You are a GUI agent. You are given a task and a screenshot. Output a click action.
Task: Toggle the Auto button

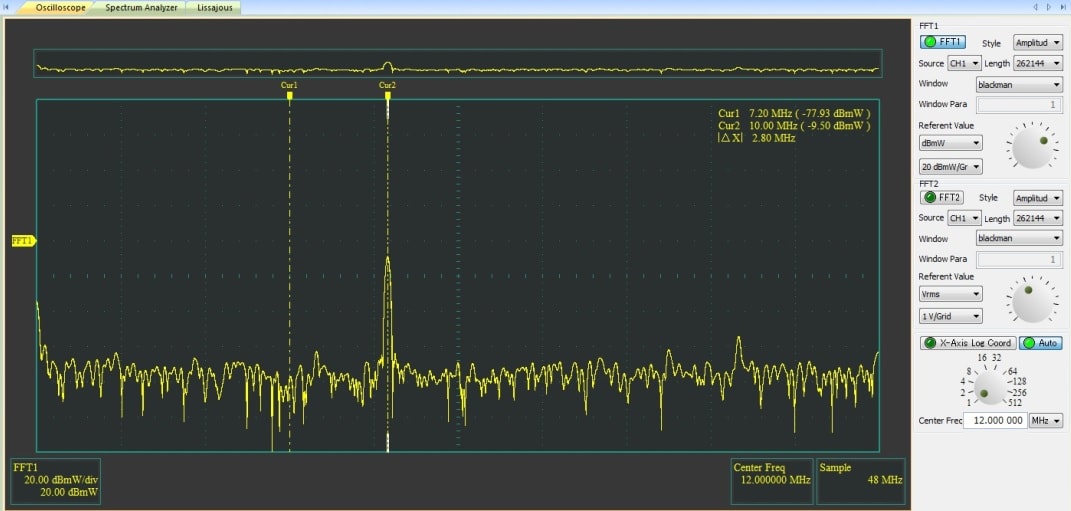pos(1041,343)
